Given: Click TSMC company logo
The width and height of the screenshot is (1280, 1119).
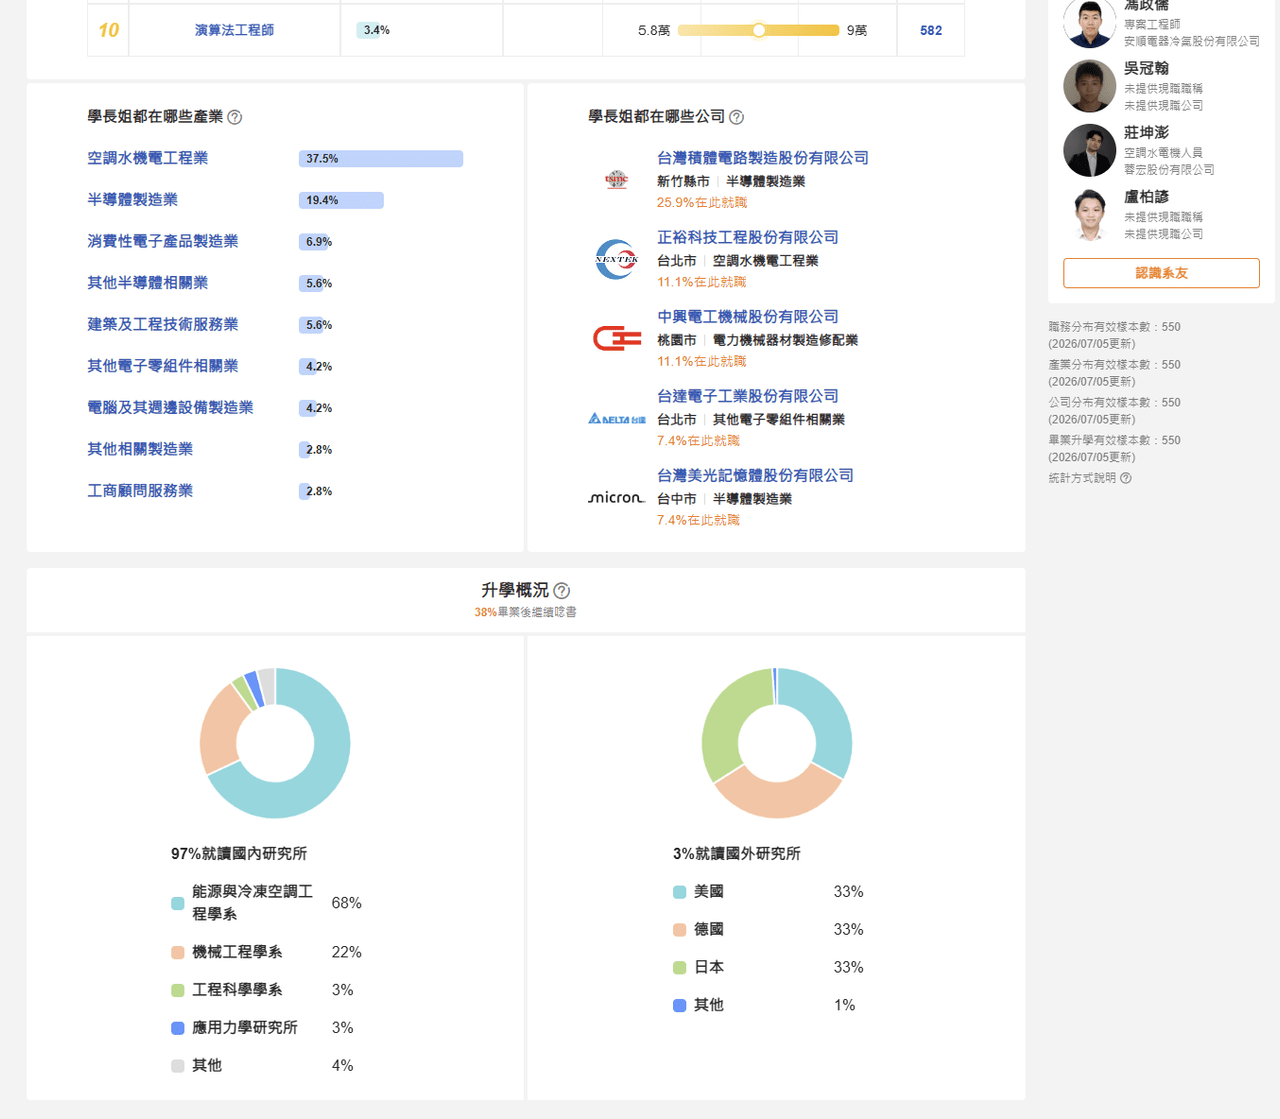Looking at the screenshot, I should [x=617, y=180].
